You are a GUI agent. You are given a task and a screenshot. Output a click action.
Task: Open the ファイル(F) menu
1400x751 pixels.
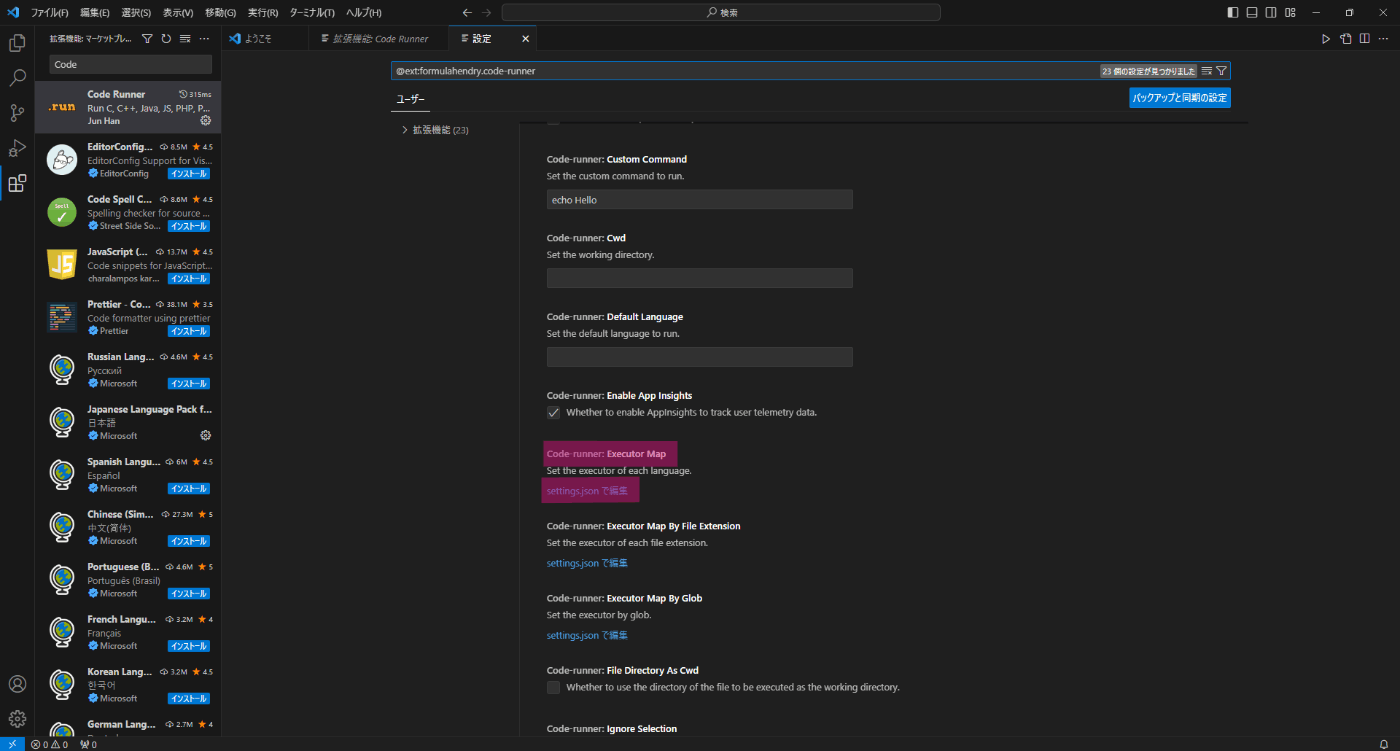click(50, 13)
